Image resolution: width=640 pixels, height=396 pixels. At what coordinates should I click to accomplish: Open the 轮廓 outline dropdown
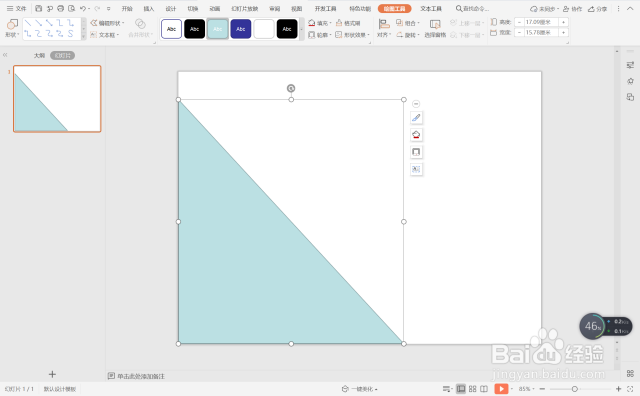coord(320,35)
